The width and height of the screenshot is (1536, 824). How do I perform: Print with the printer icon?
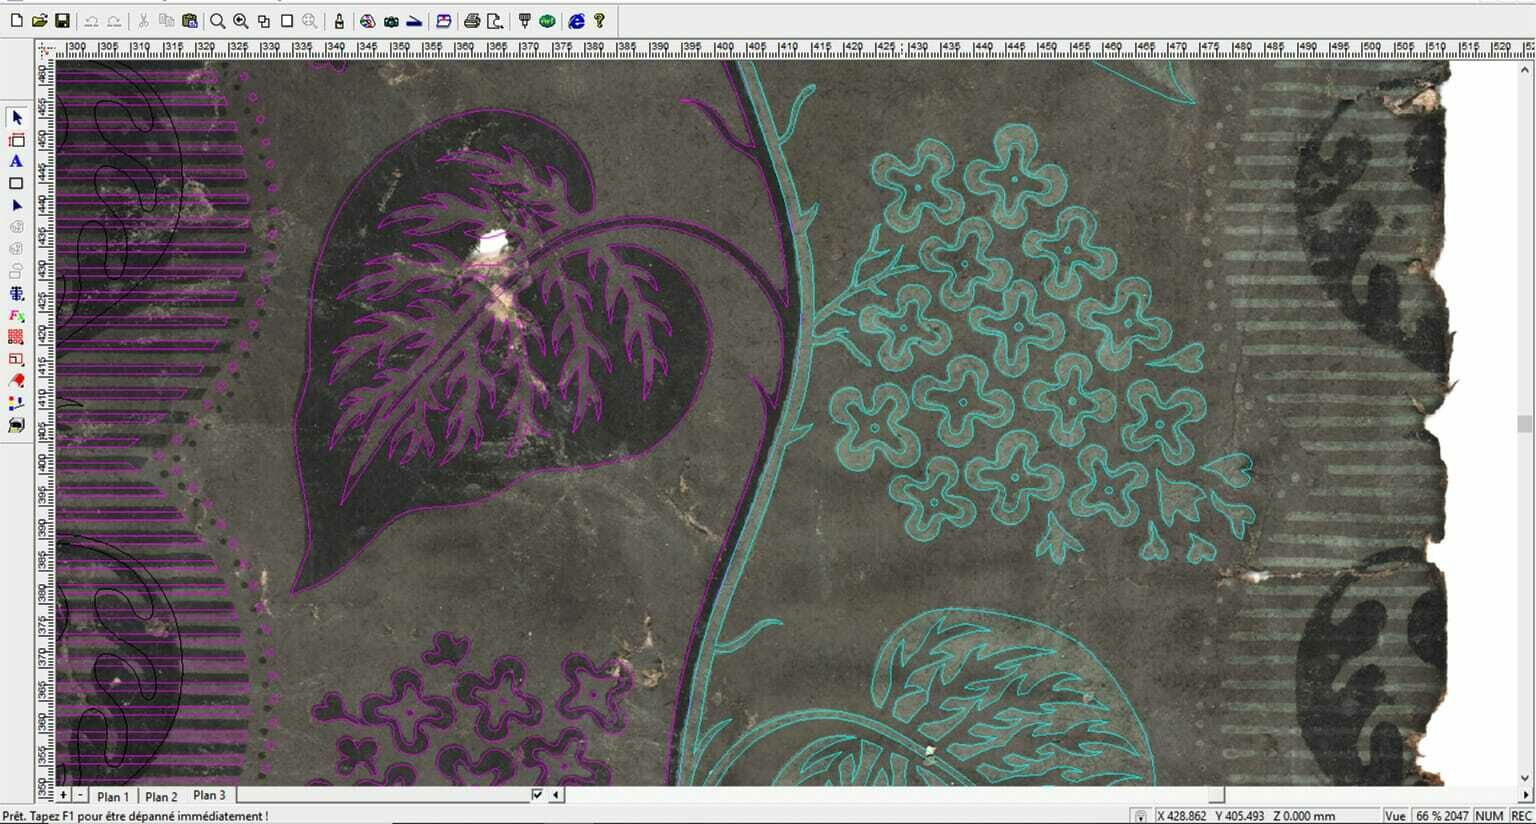coord(472,21)
